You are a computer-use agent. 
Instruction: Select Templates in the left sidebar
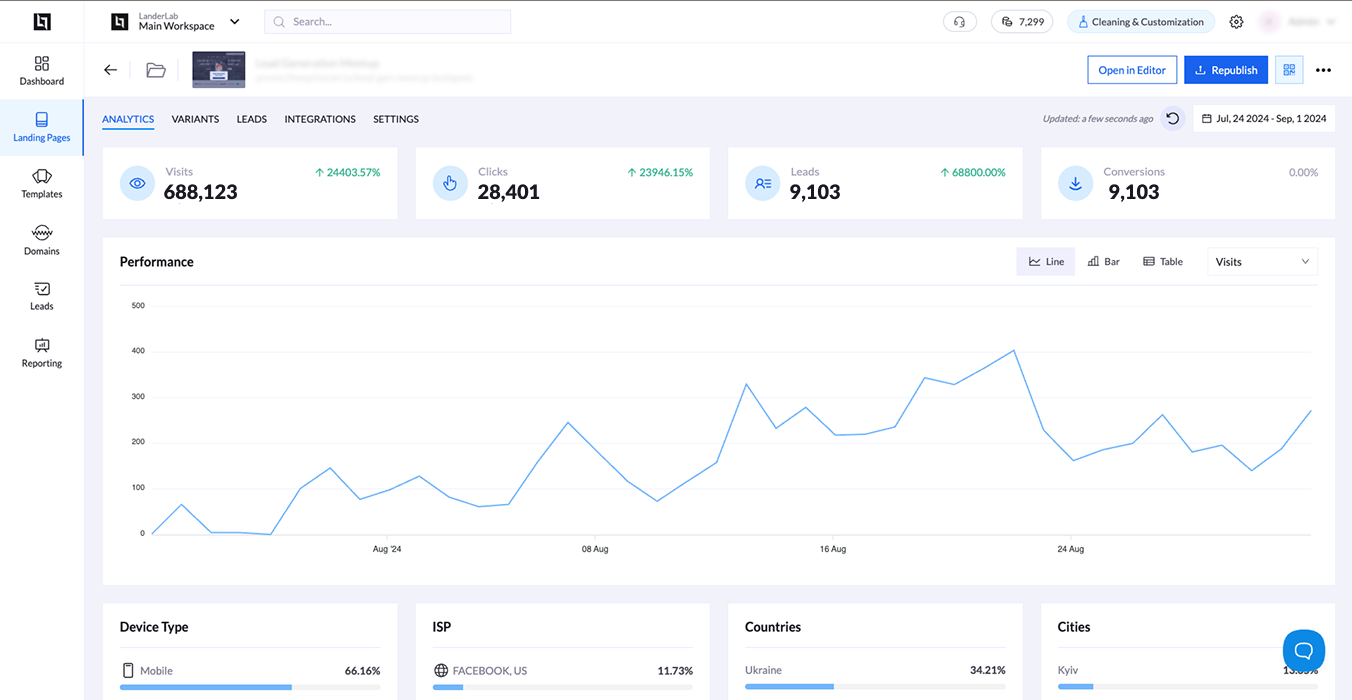(x=41, y=184)
